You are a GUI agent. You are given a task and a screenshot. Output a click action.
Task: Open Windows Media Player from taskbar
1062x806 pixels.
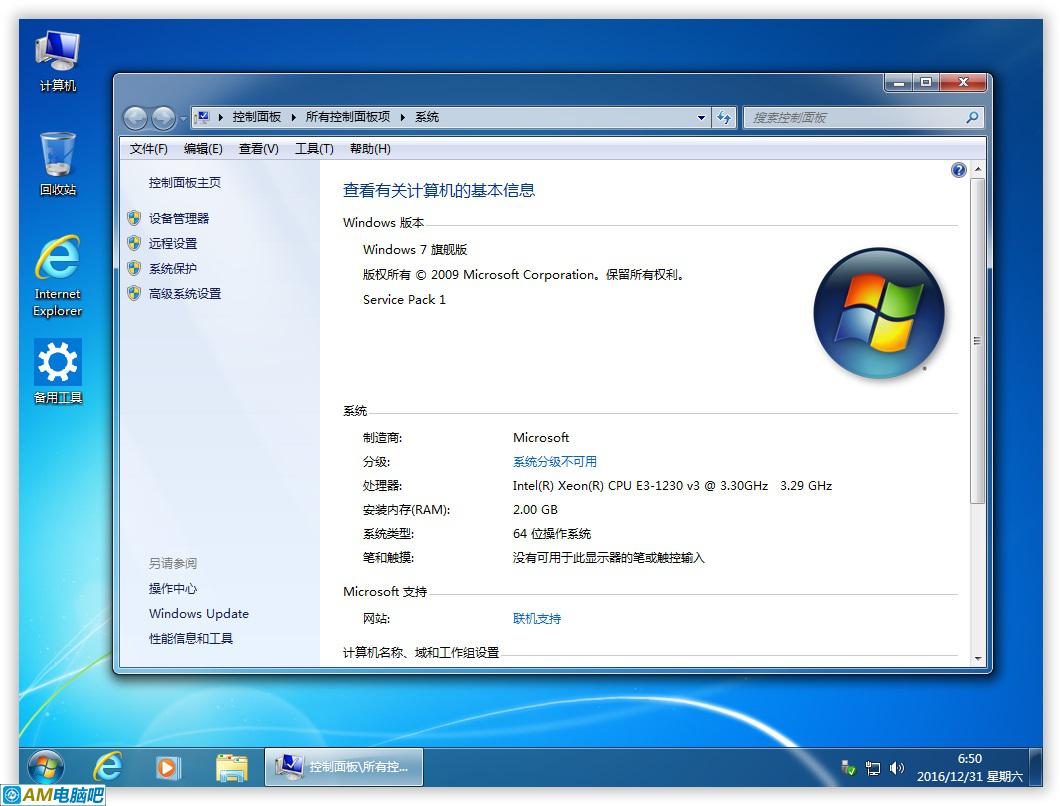click(x=167, y=767)
